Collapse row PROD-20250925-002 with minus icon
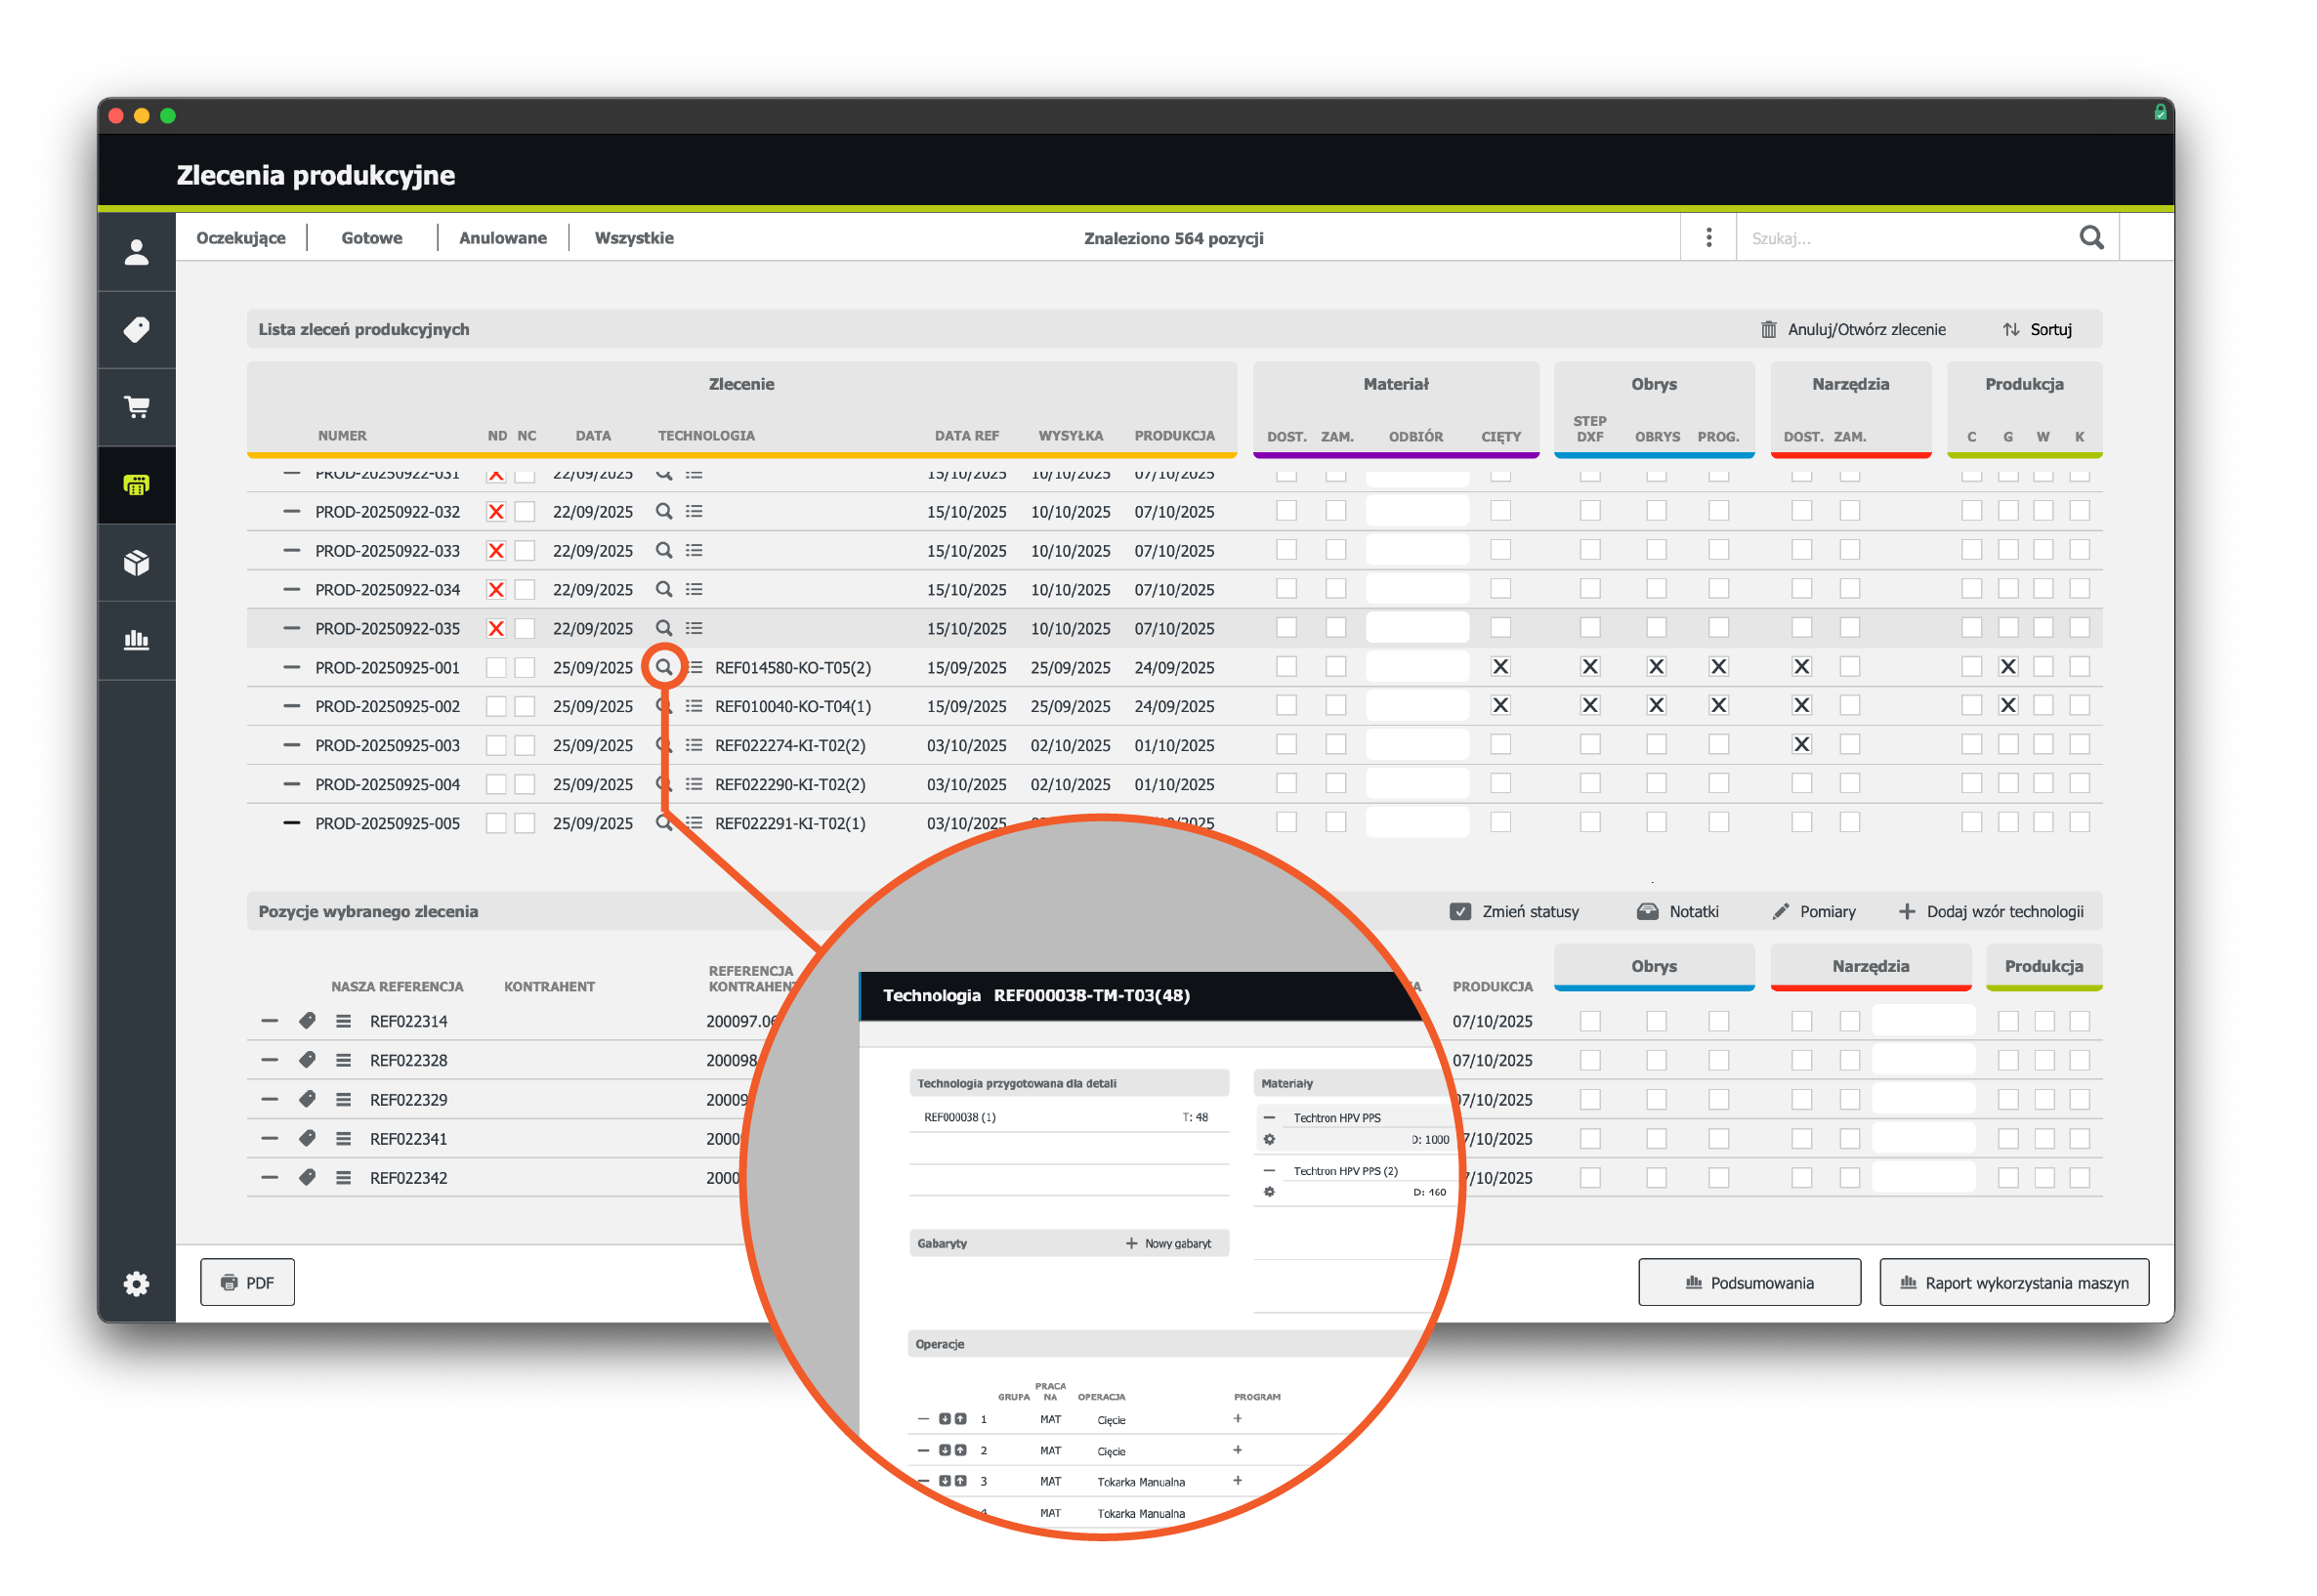 point(292,706)
